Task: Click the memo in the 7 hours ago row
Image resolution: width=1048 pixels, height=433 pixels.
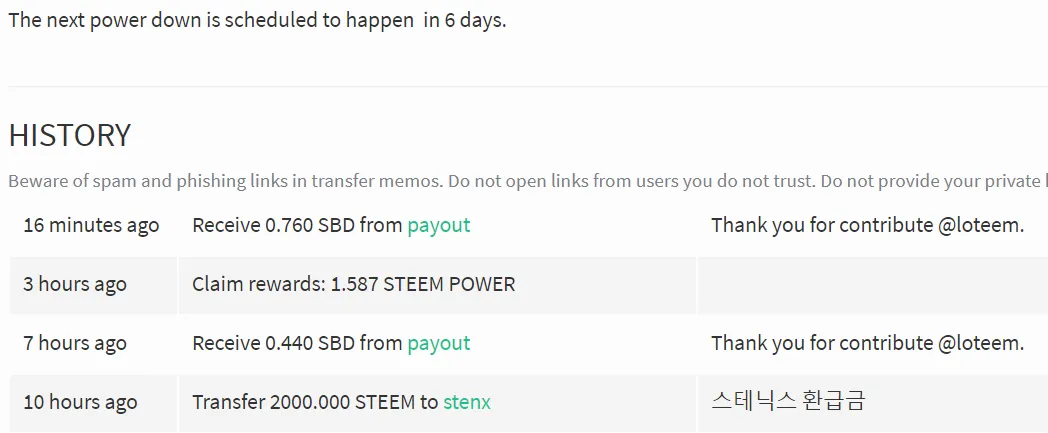Action: pos(868,343)
